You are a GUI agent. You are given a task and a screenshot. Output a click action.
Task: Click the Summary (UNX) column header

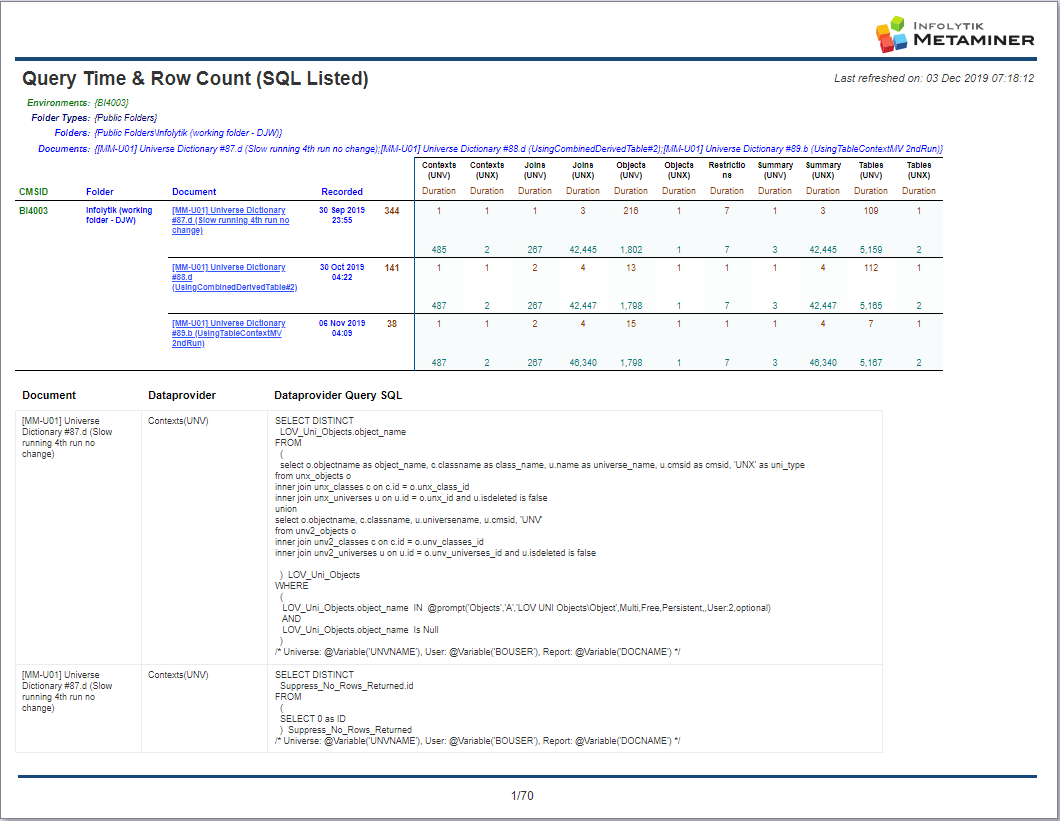coord(823,170)
